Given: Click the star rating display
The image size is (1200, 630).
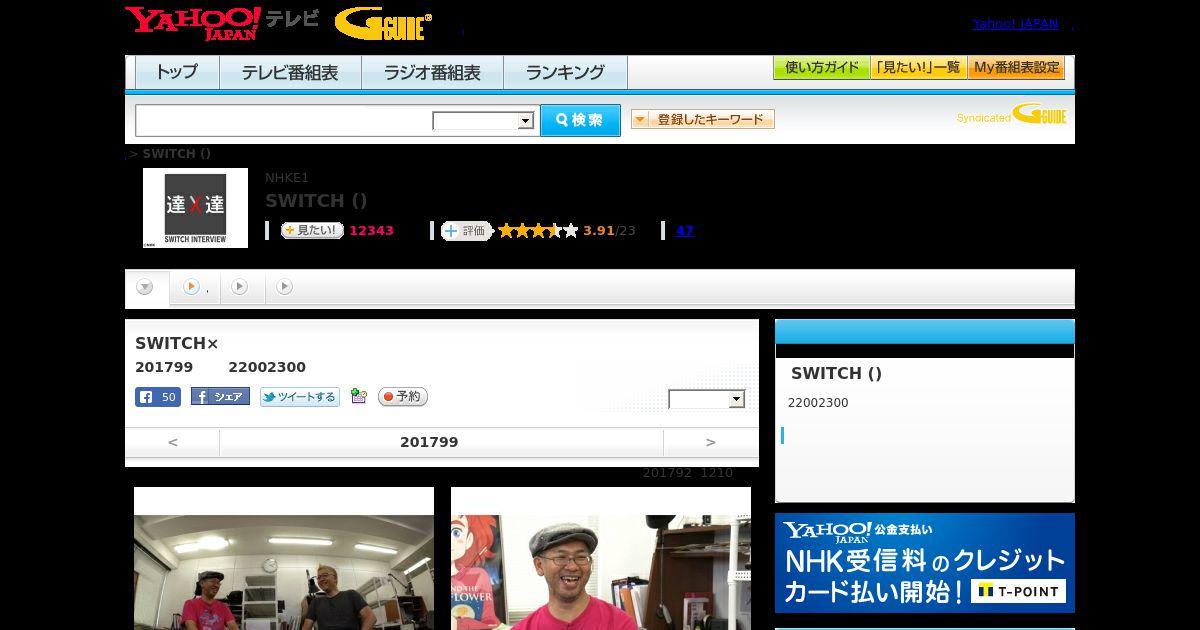Looking at the screenshot, I should point(538,231).
